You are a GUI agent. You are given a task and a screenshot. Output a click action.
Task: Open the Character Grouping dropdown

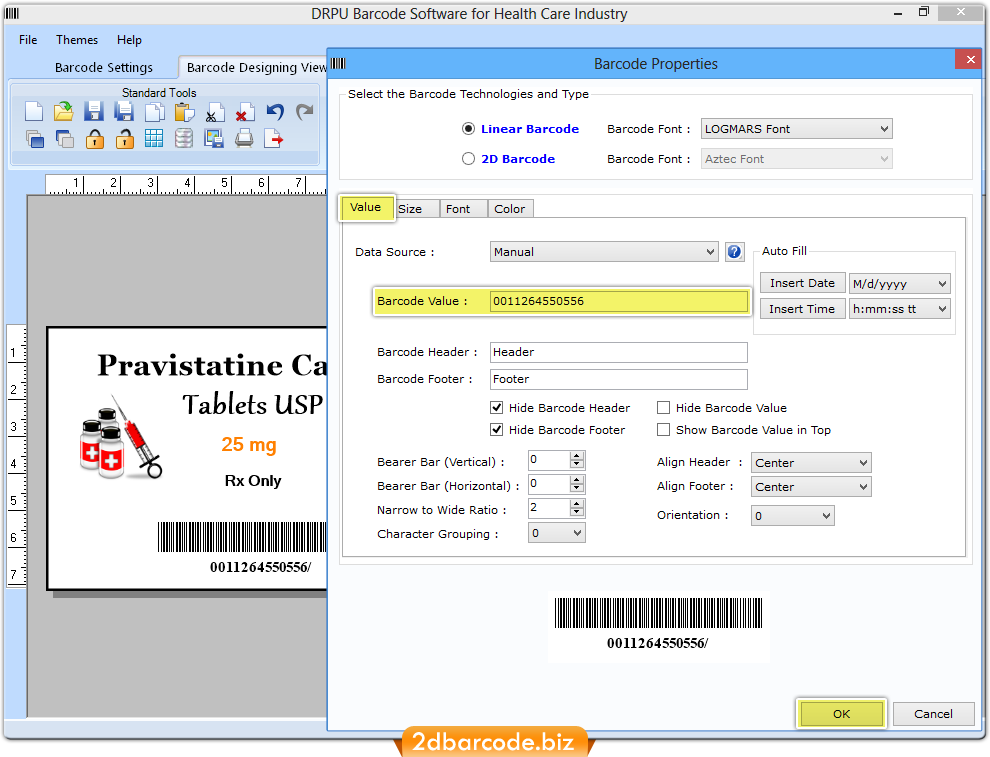[556, 533]
